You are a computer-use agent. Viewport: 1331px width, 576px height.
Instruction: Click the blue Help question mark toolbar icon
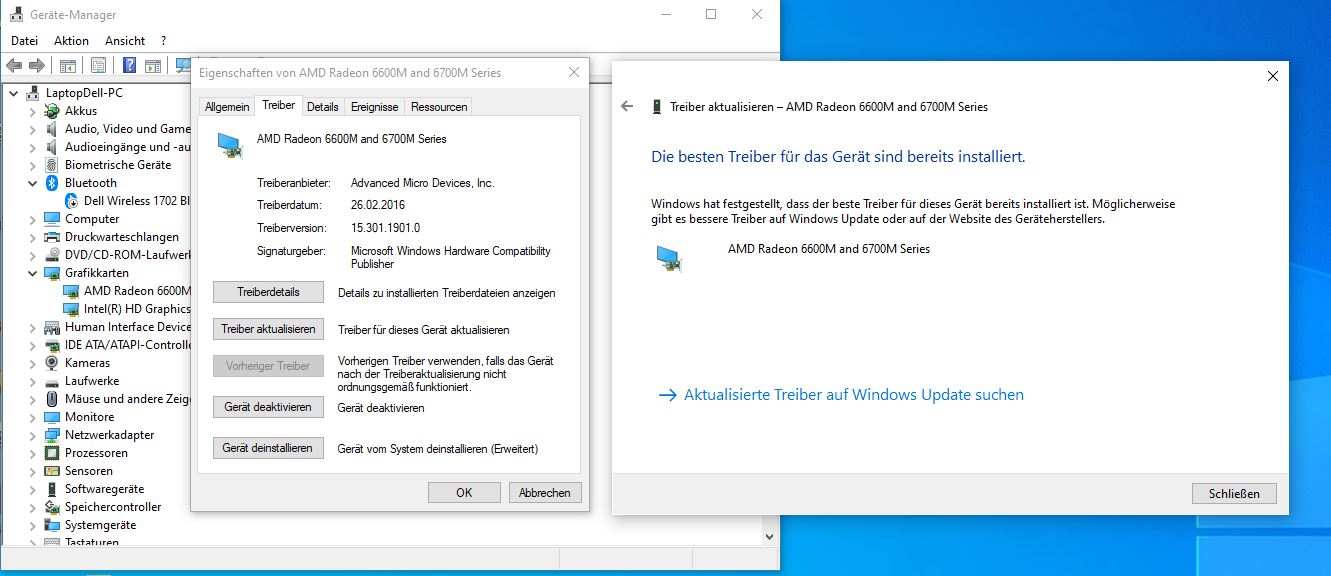(129, 66)
